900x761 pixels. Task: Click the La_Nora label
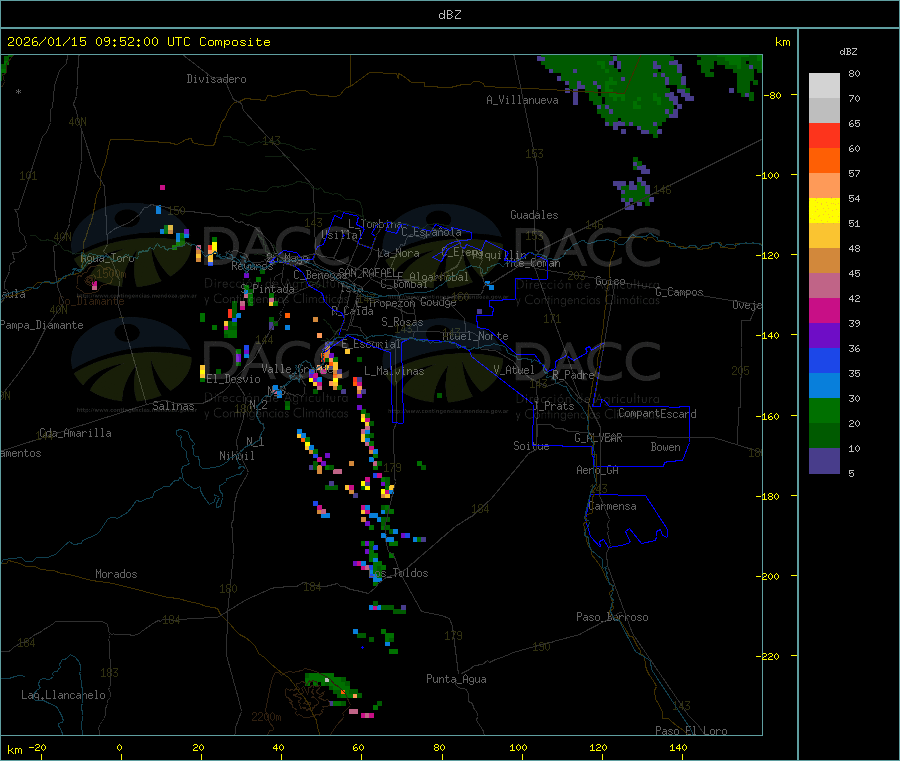click(x=398, y=253)
